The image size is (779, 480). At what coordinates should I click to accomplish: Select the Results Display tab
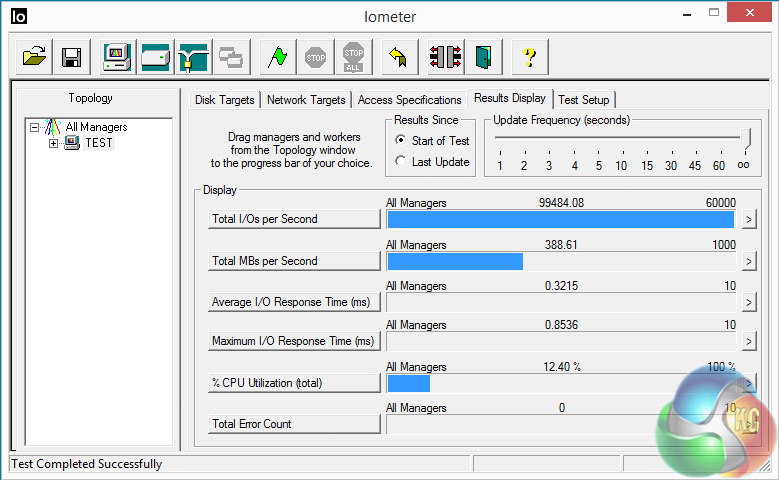click(510, 98)
